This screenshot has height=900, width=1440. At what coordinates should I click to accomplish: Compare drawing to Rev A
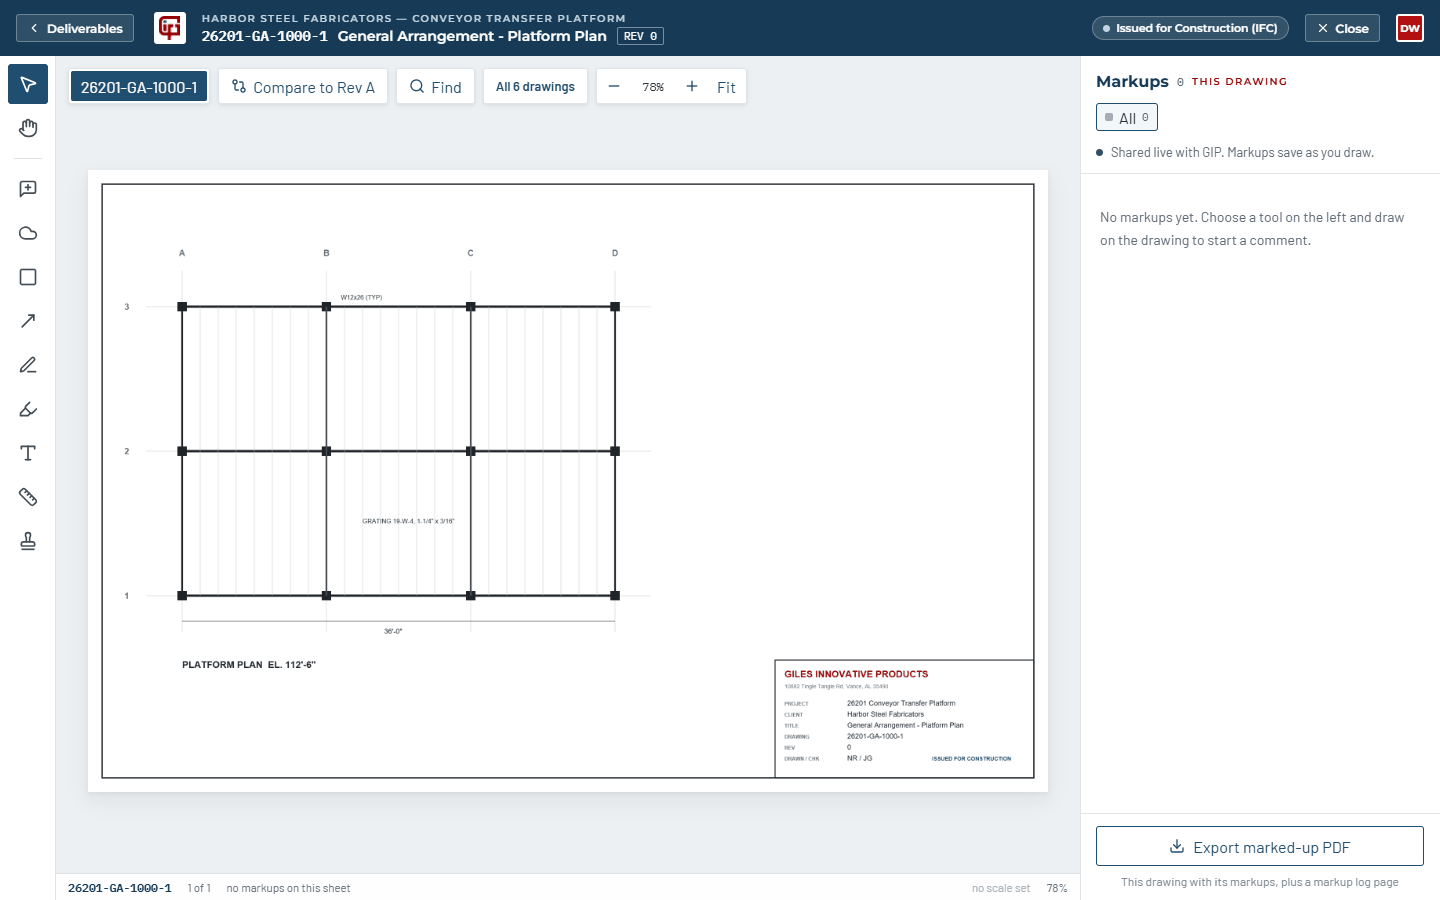[303, 87]
